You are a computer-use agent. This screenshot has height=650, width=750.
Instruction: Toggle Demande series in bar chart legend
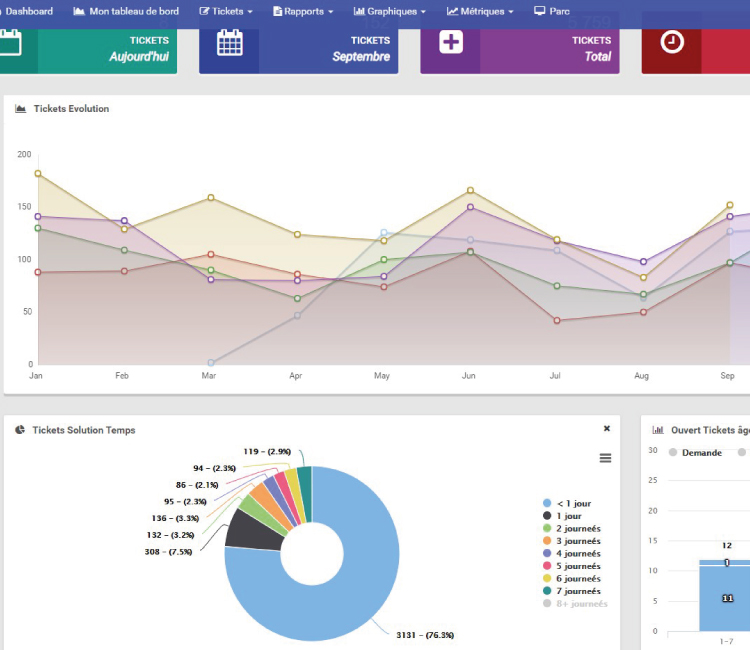pyautogui.click(x=695, y=452)
